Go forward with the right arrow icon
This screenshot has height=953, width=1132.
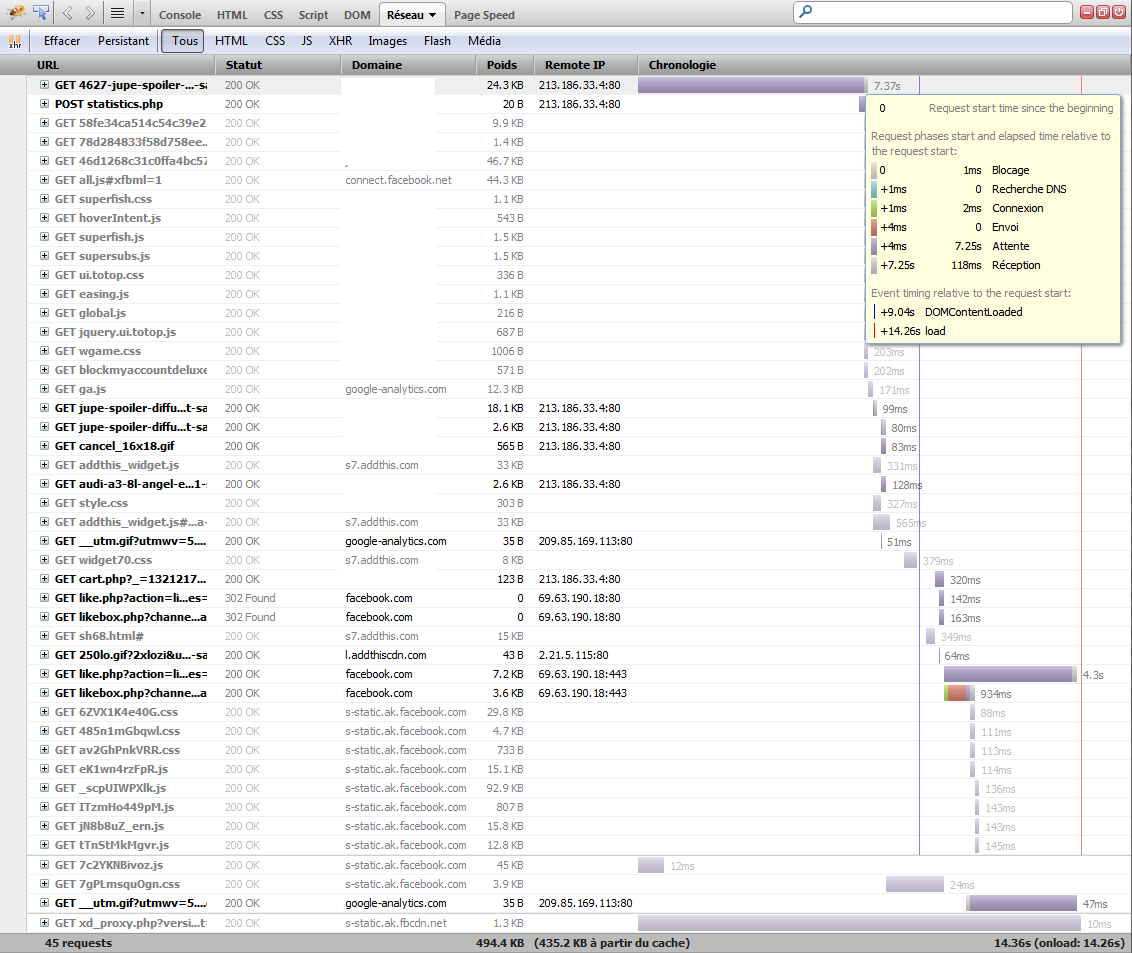click(x=90, y=13)
